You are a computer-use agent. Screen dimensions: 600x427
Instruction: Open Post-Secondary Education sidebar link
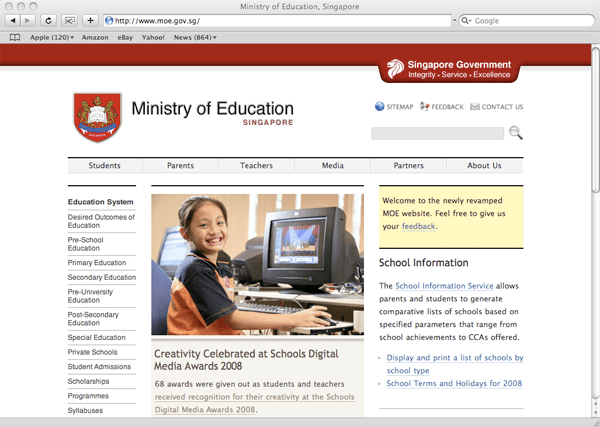(x=93, y=319)
